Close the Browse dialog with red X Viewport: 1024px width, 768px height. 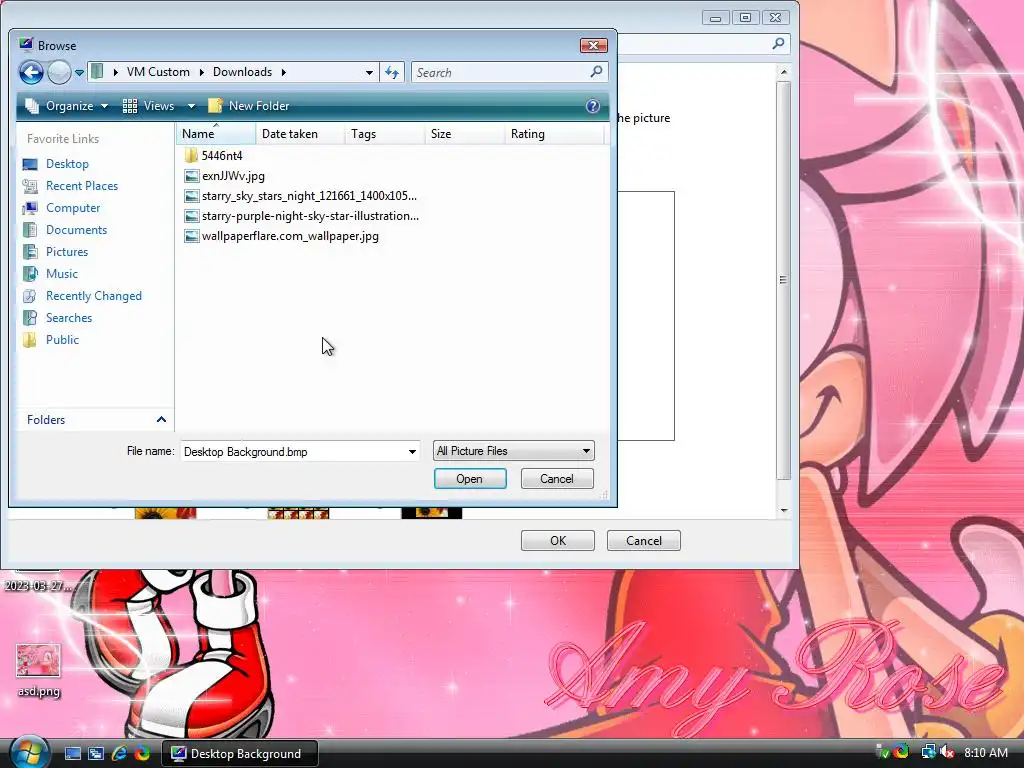pos(594,45)
